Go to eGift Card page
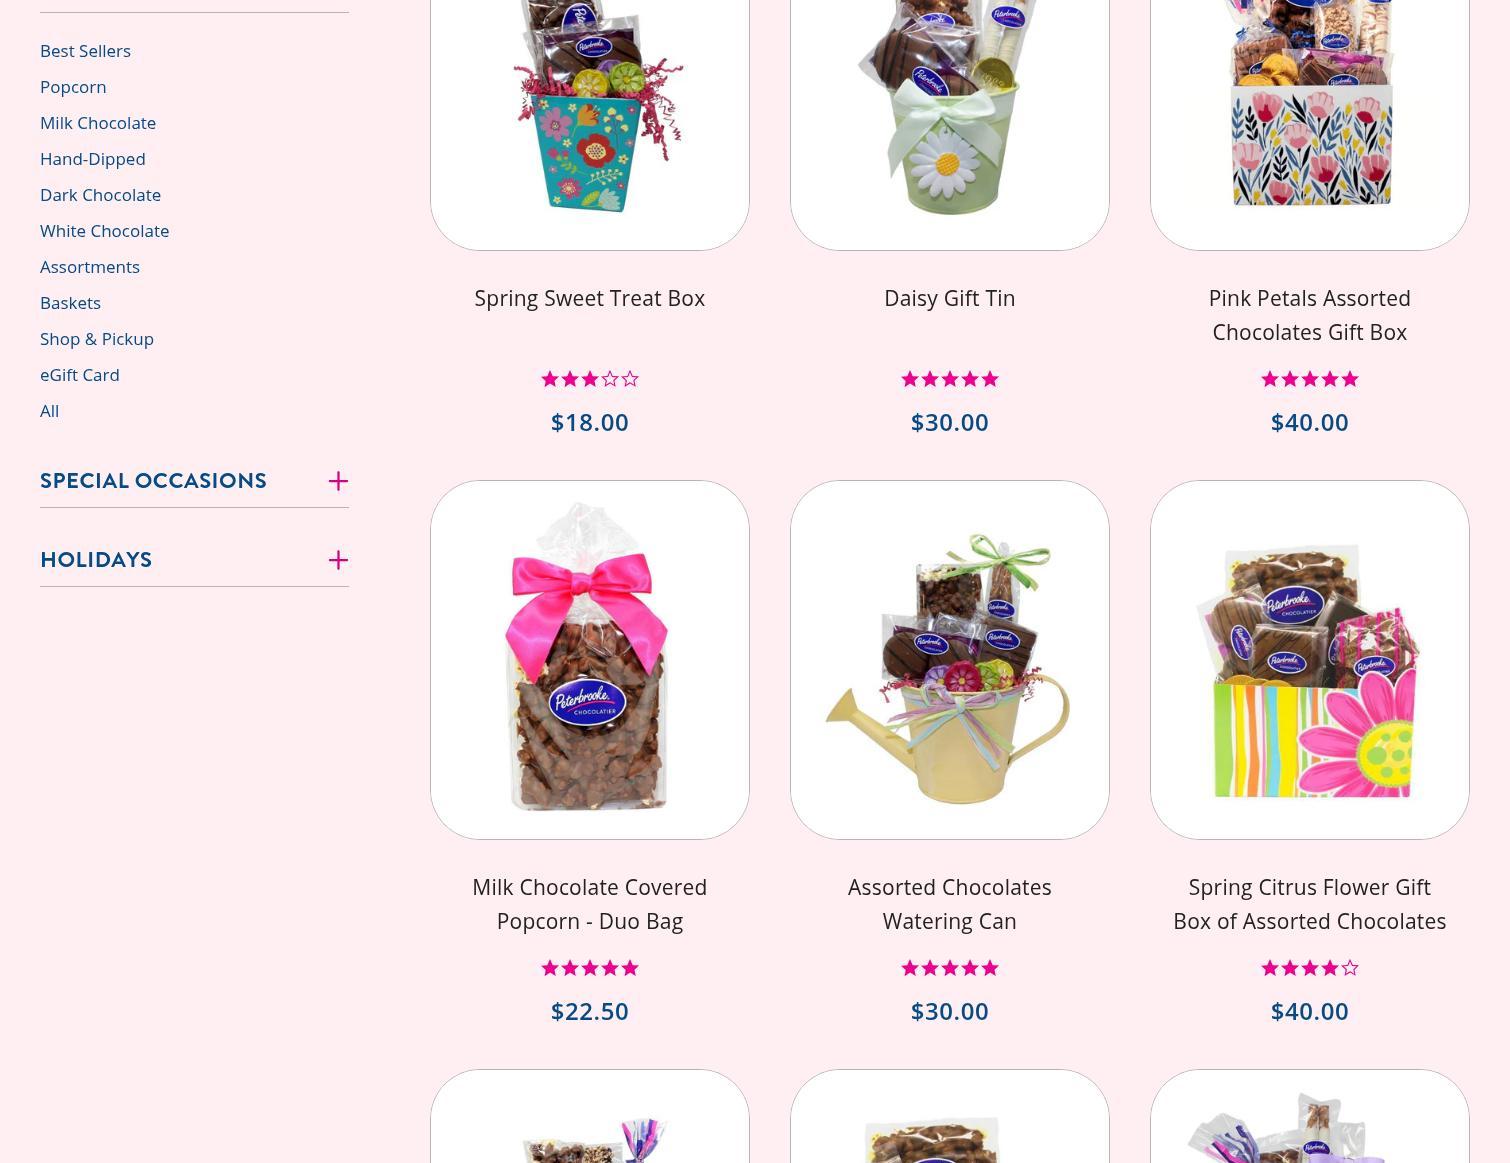 pyautogui.click(x=80, y=374)
